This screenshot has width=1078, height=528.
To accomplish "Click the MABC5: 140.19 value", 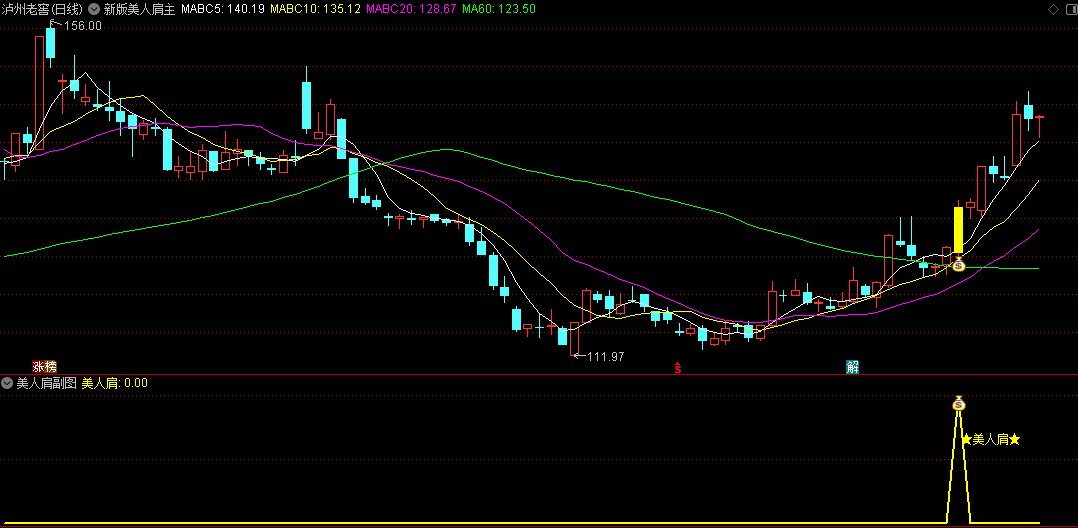I will pyautogui.click(x=223, y=10).
